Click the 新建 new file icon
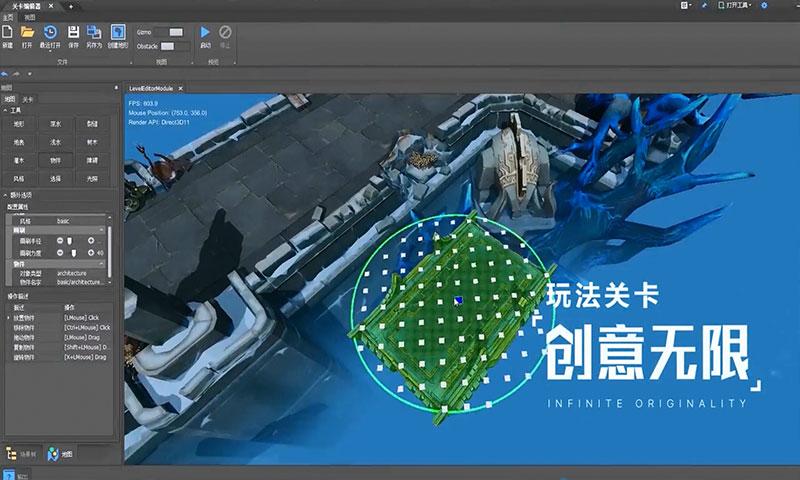Image resolution: width=800 pixels, height=480 pixels. pyautogui.click(x=7, y=32)
